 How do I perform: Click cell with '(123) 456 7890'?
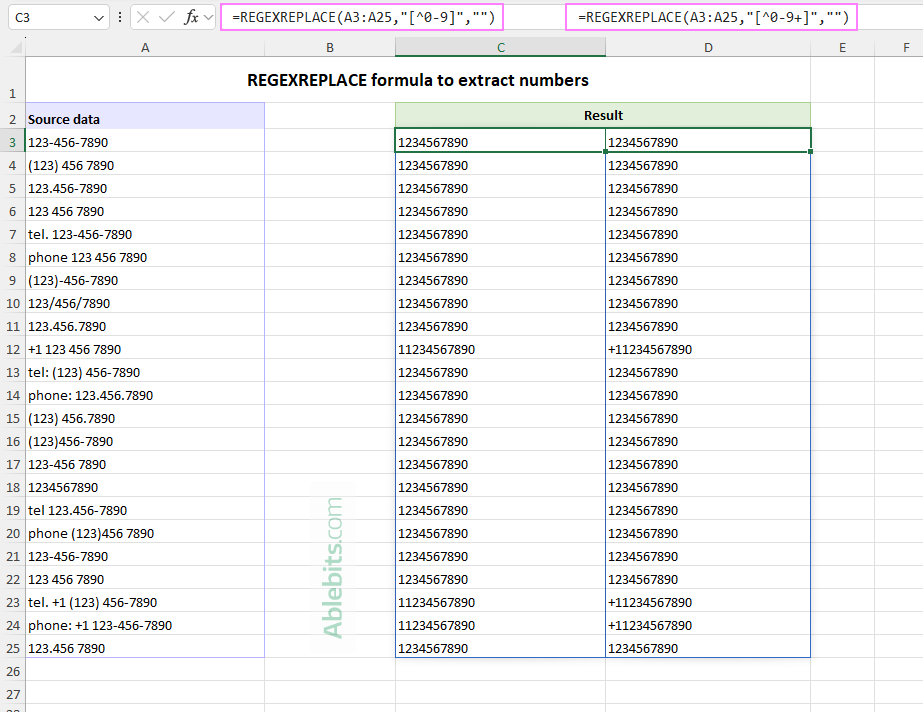pos(145,165)
